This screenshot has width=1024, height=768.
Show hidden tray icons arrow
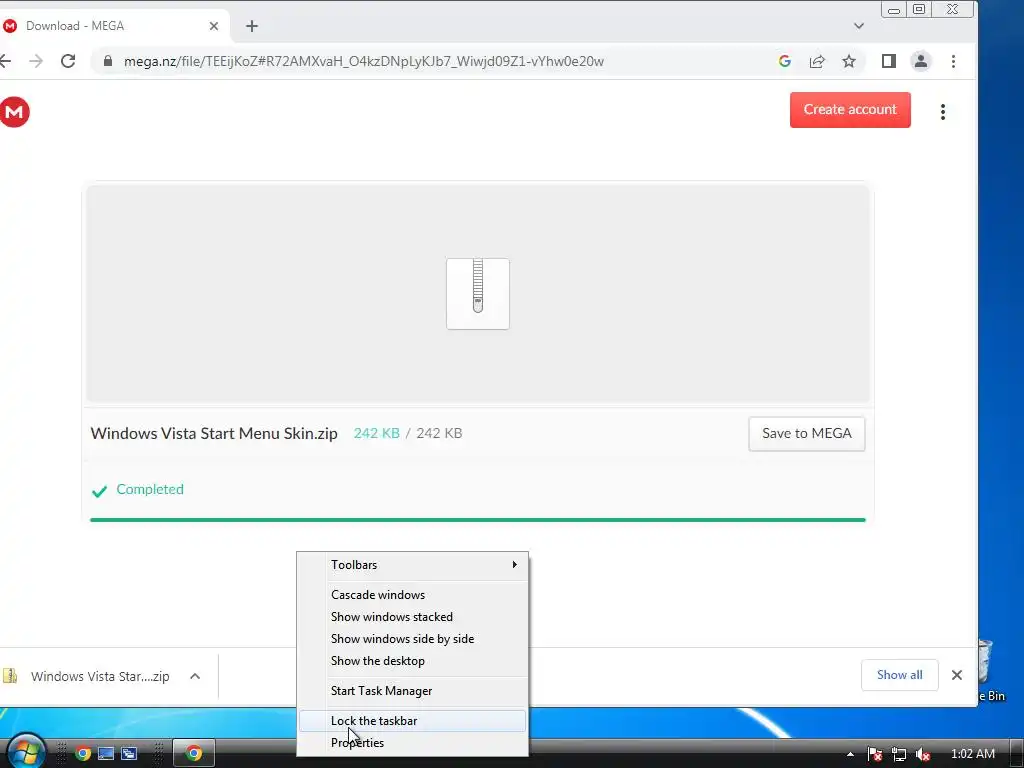[x=850, y=754]
